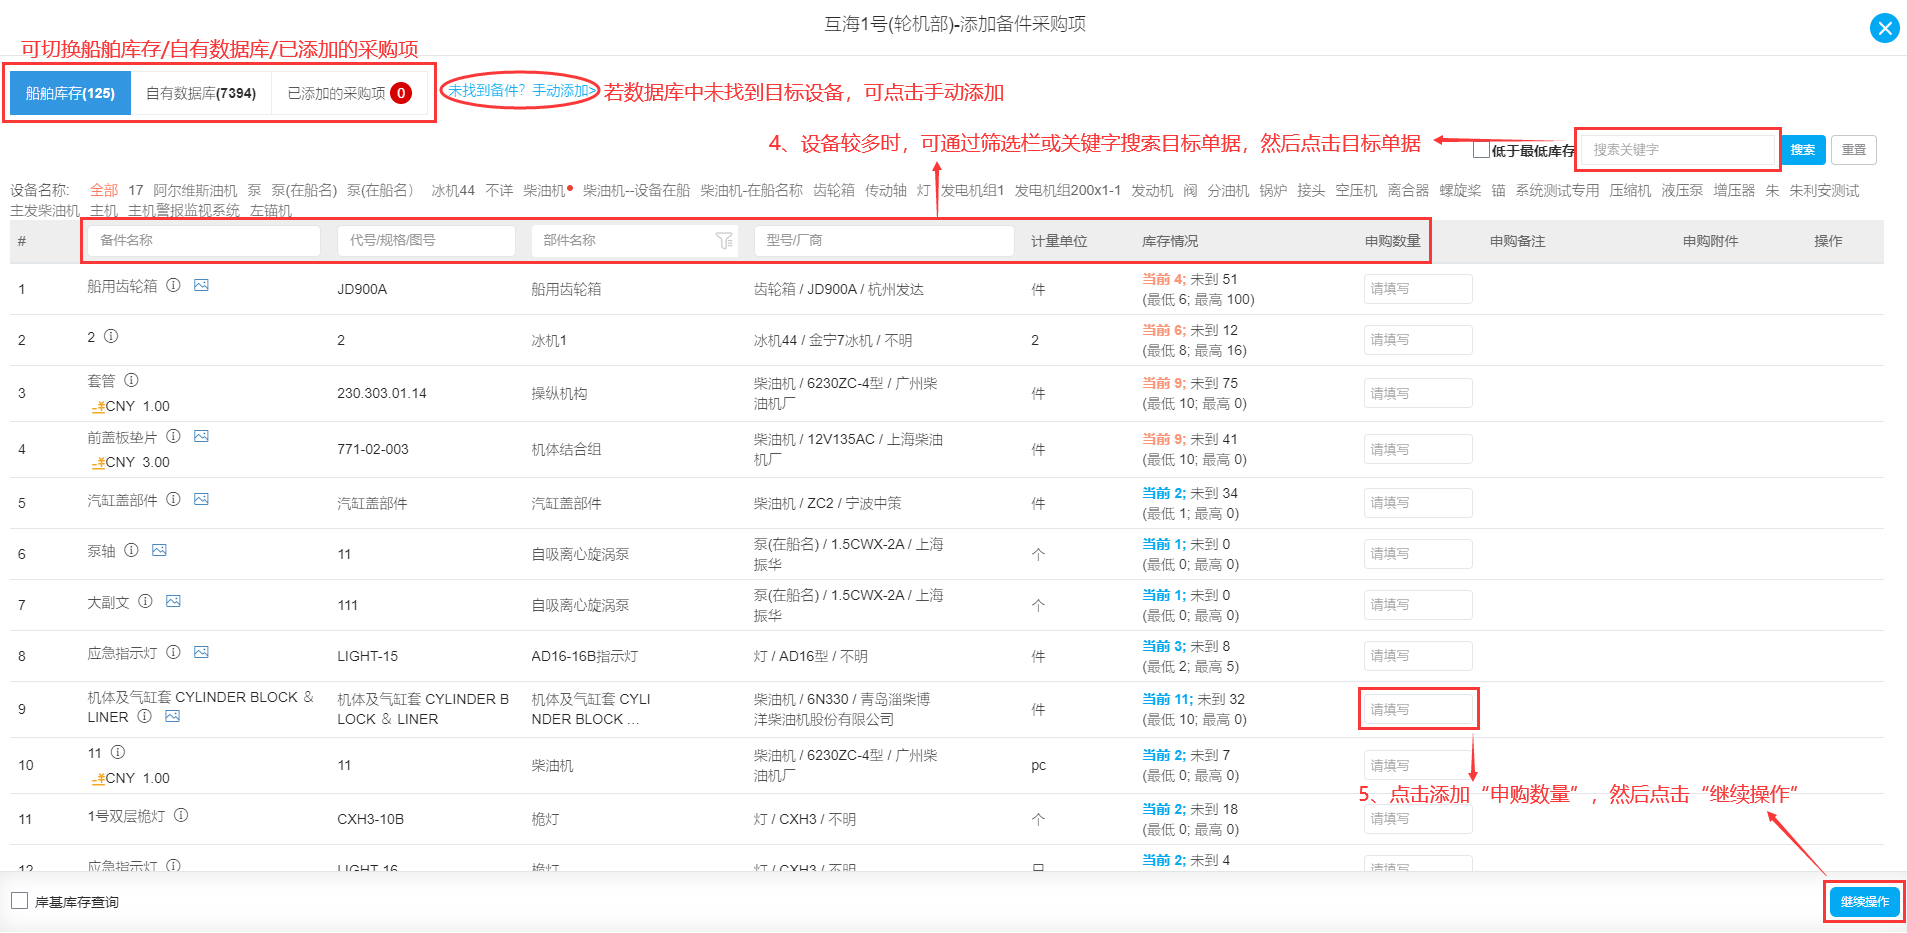This screenshot has width=1907, height=933.
Task: Open info icon for 1号双层舱灯
Action: coord(181,815)
